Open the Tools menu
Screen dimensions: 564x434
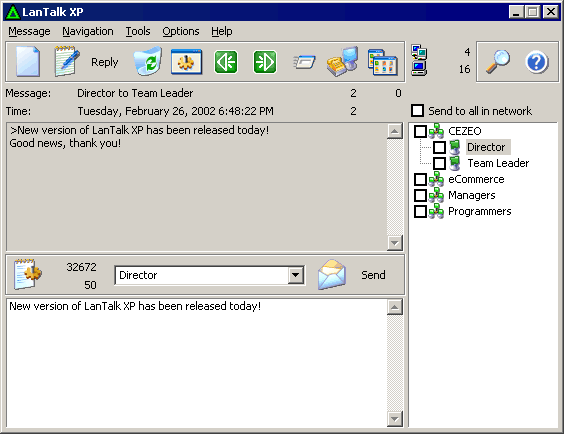click(138, 31)
